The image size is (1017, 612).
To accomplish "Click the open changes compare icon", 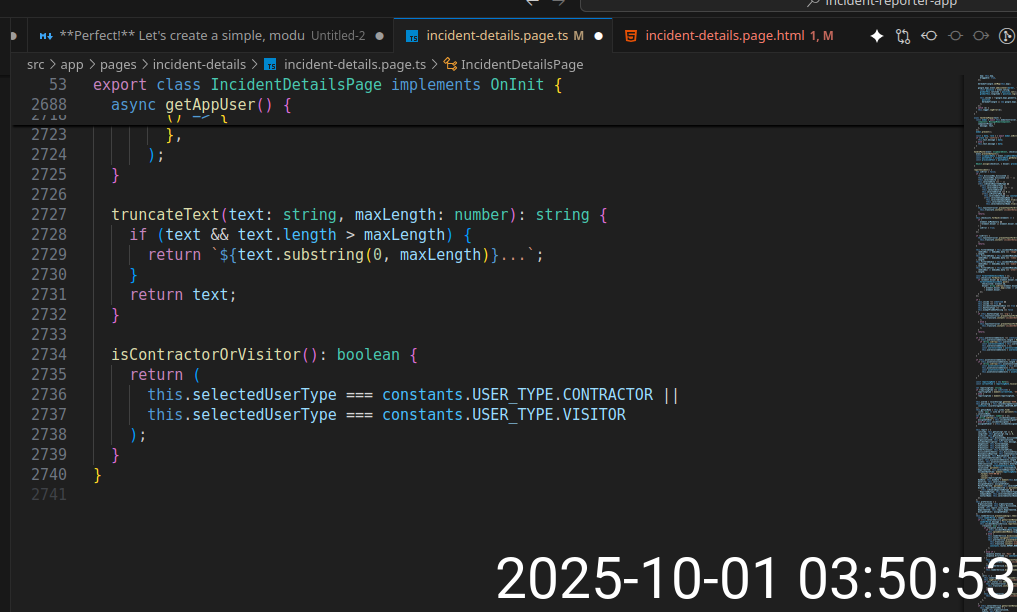I will point(903,36).
